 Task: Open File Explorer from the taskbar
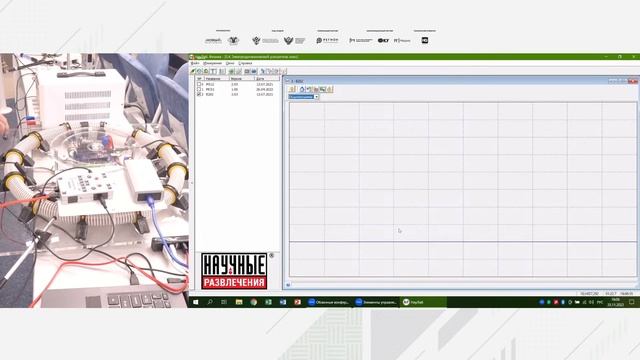point(239,302)
